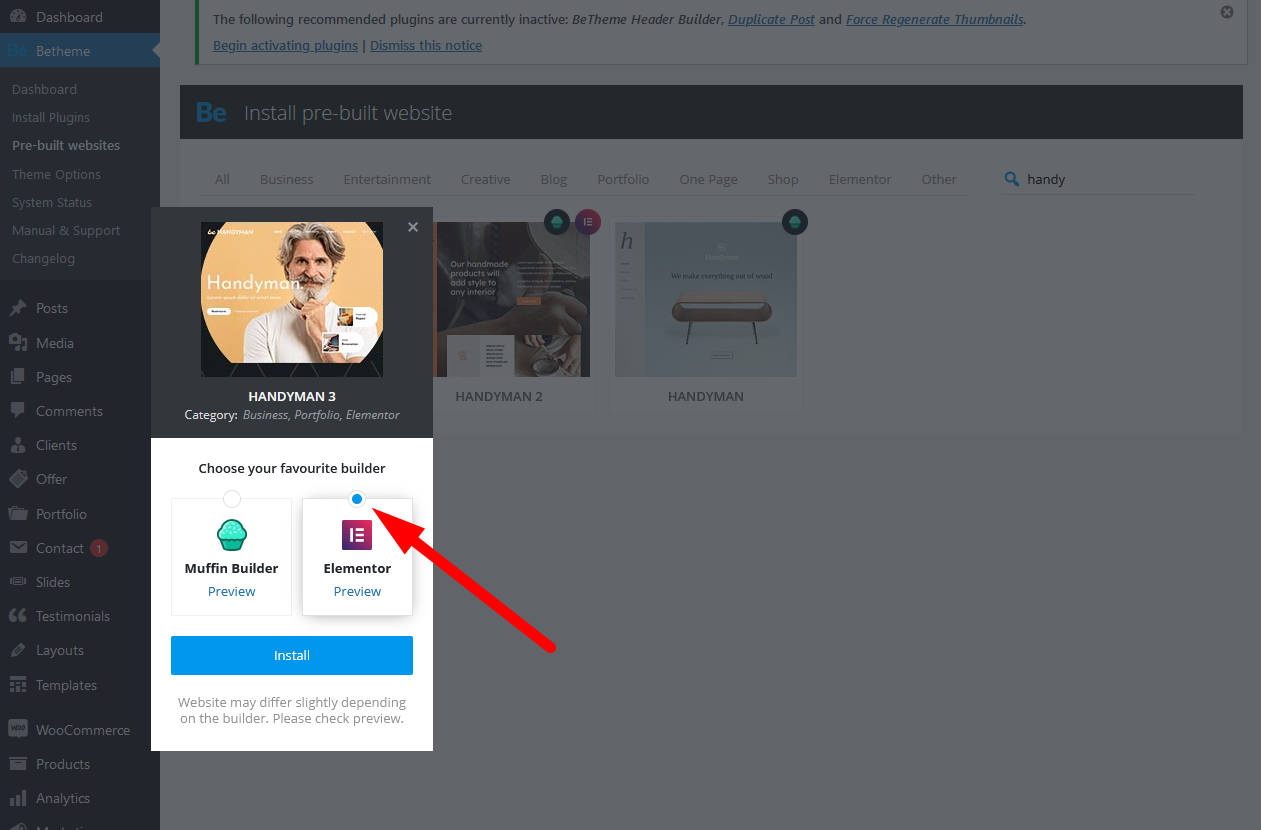1261x830 pixels.
Task: Open the Elementor Preview link
Action: [357, 591]
